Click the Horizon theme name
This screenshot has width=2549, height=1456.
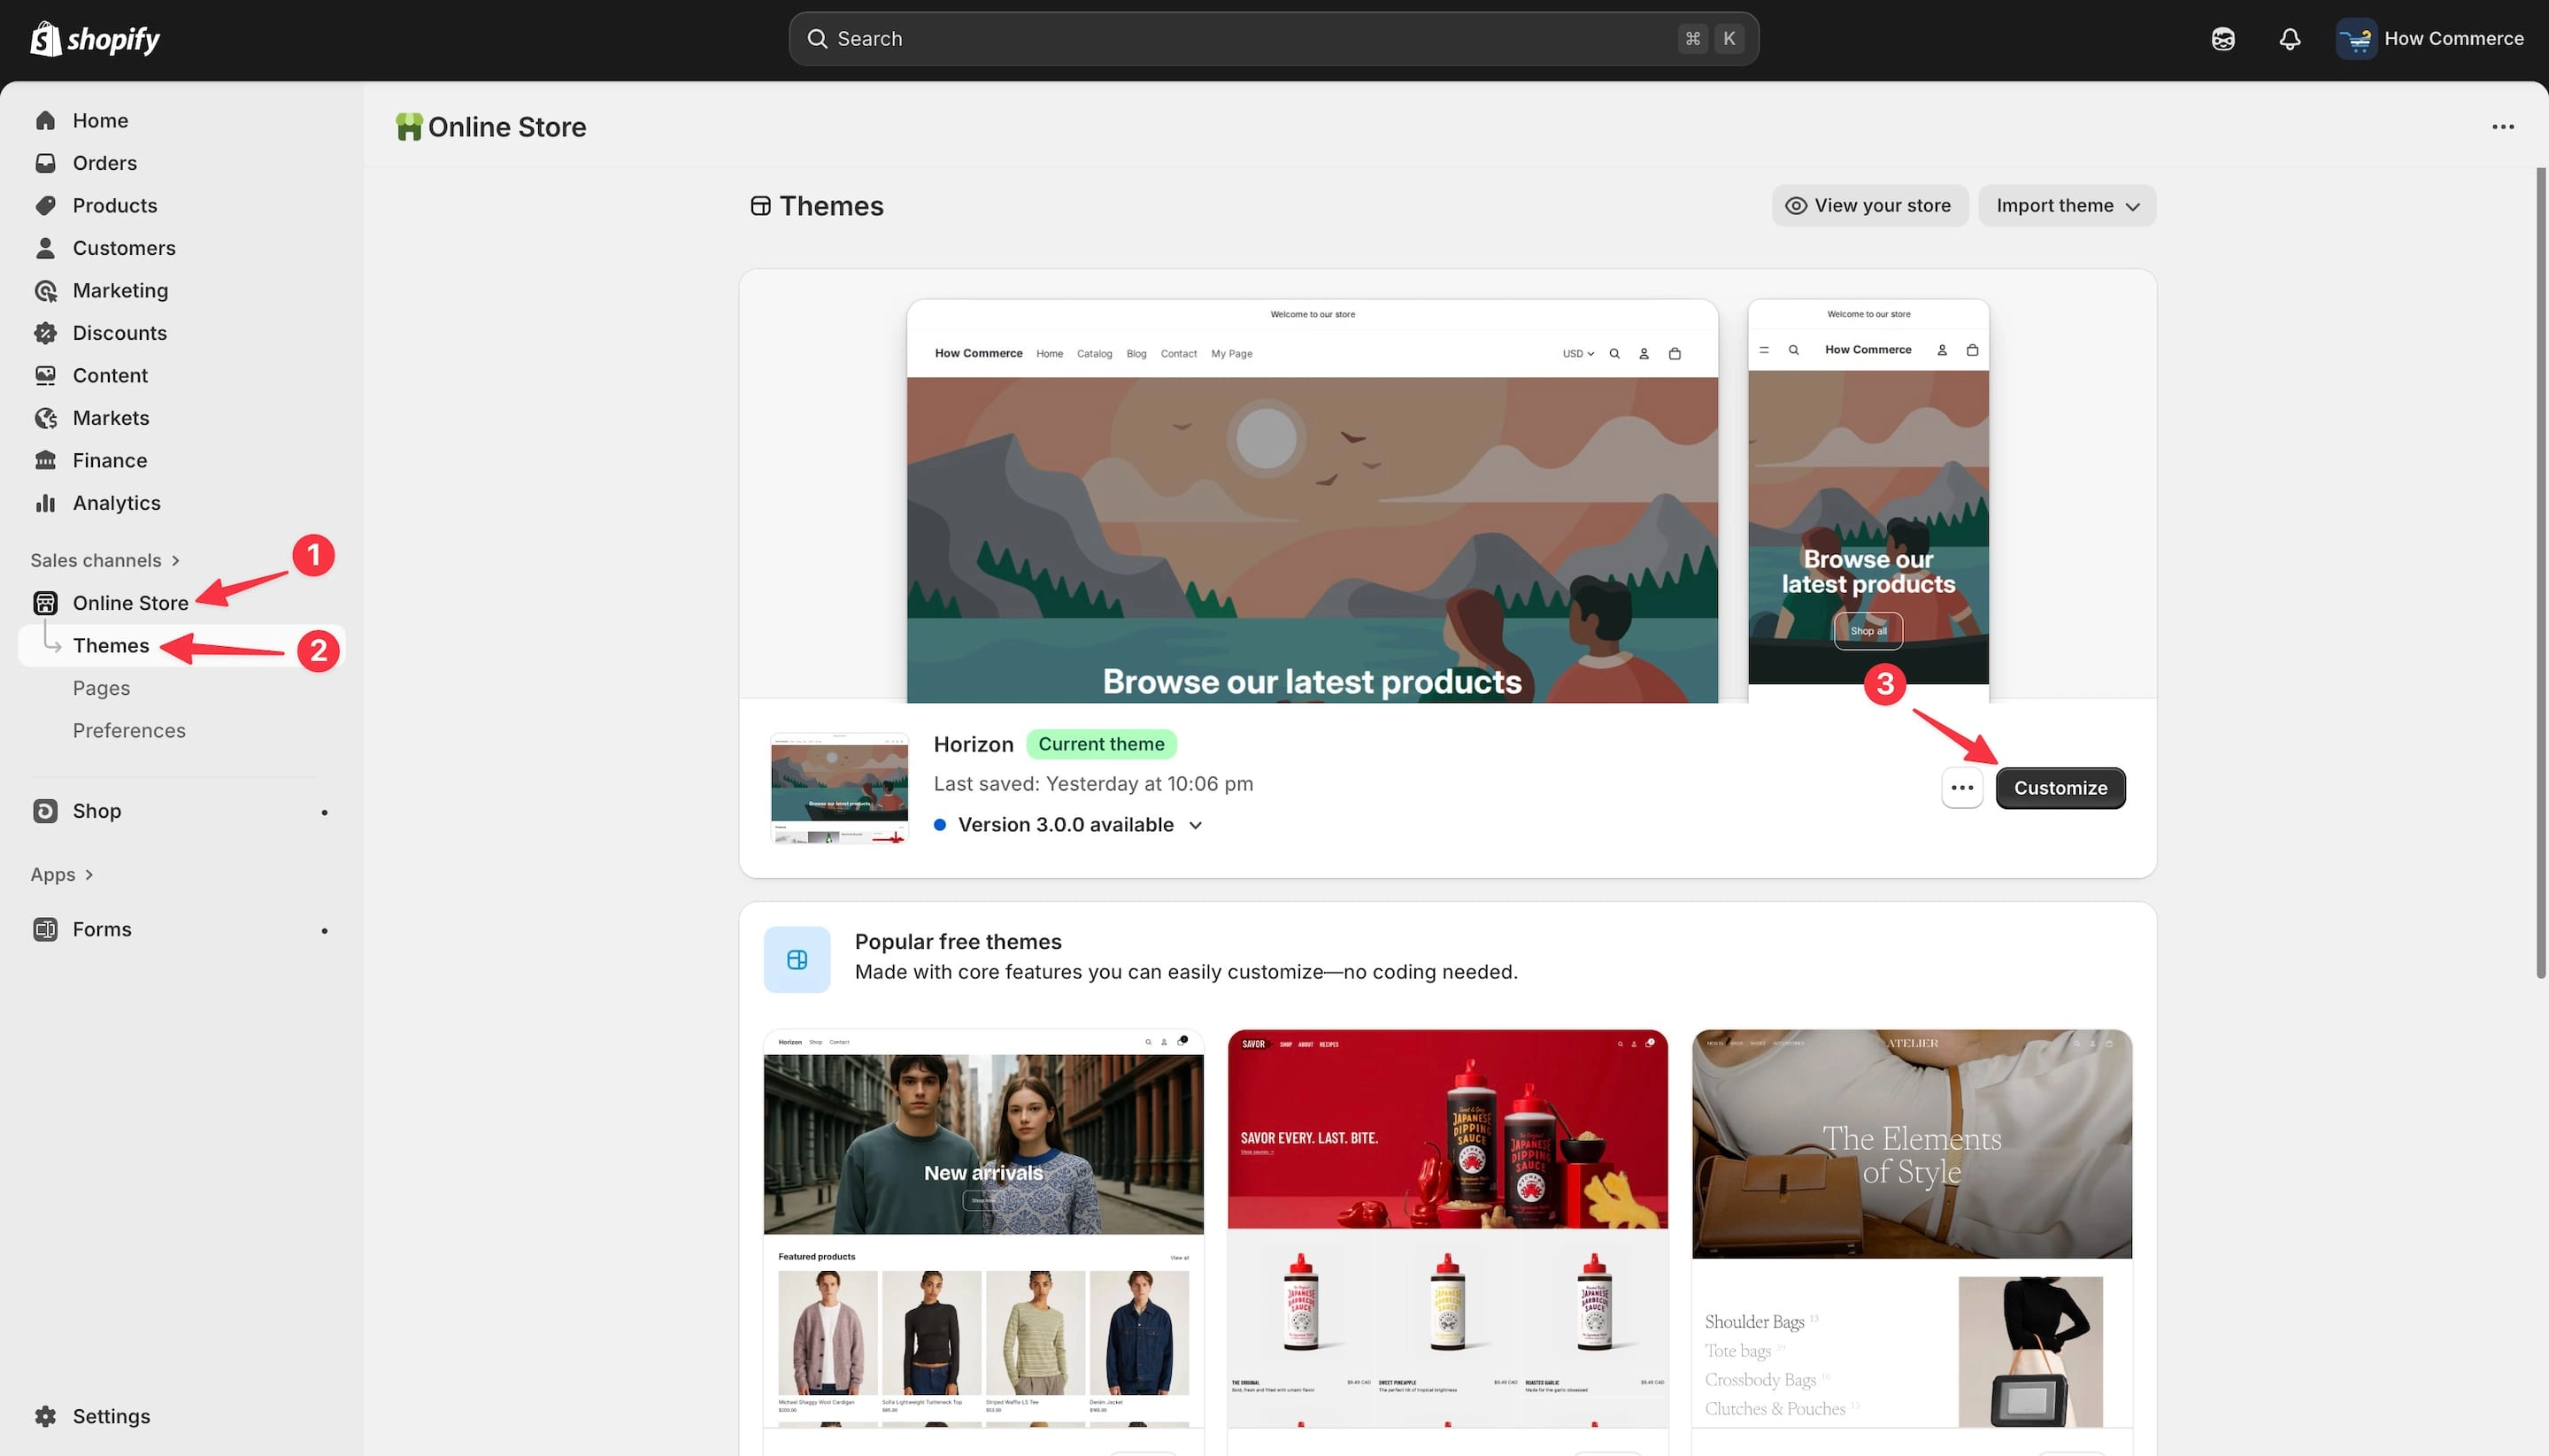pyautogui.click(x=973, y=745)
